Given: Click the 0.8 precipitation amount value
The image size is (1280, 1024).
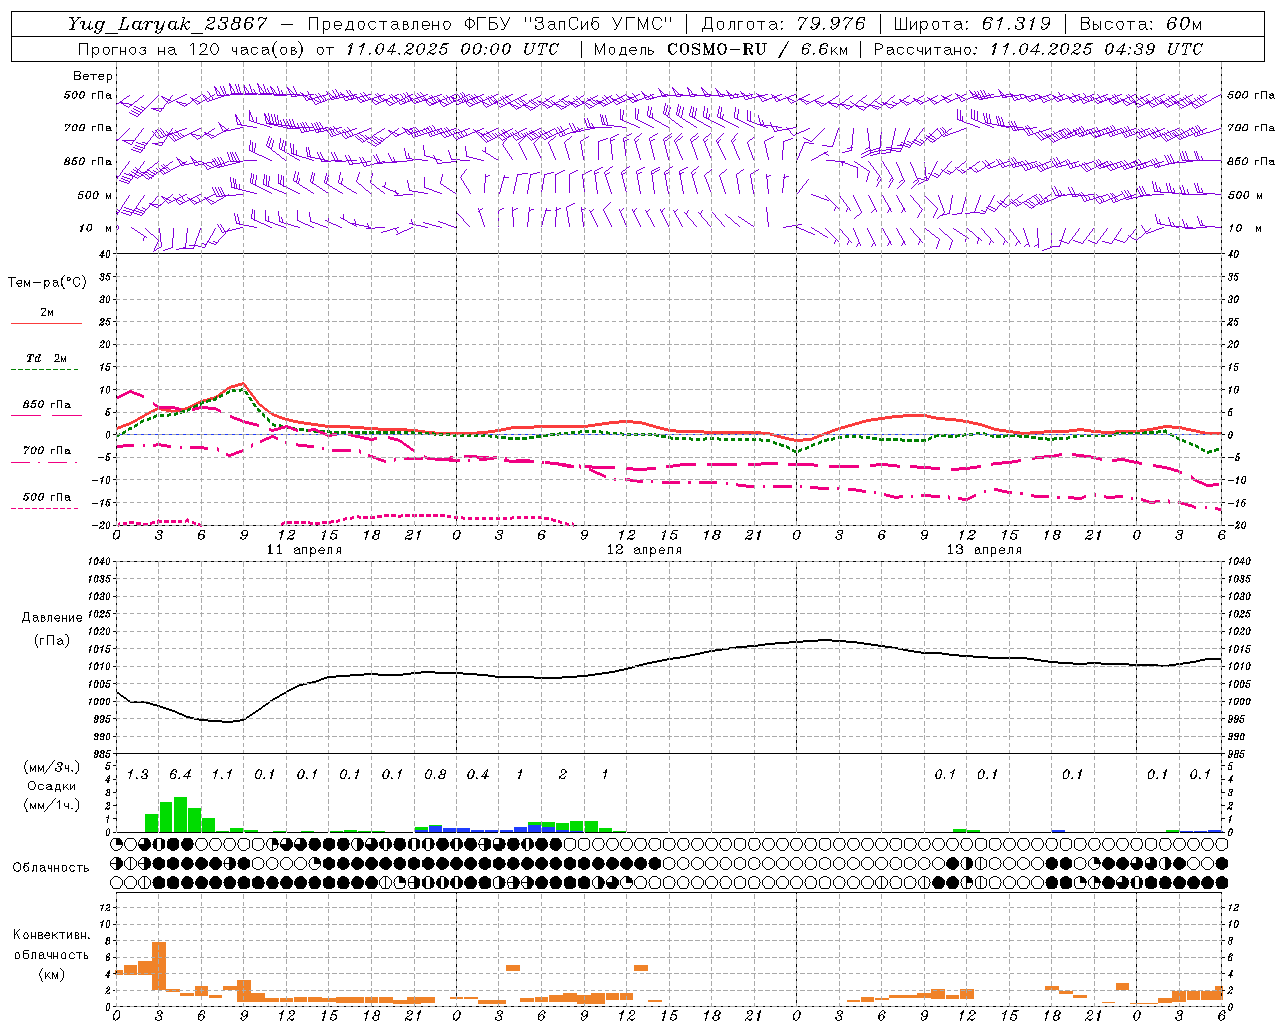Looking at the screenshot, I should 435,774.
